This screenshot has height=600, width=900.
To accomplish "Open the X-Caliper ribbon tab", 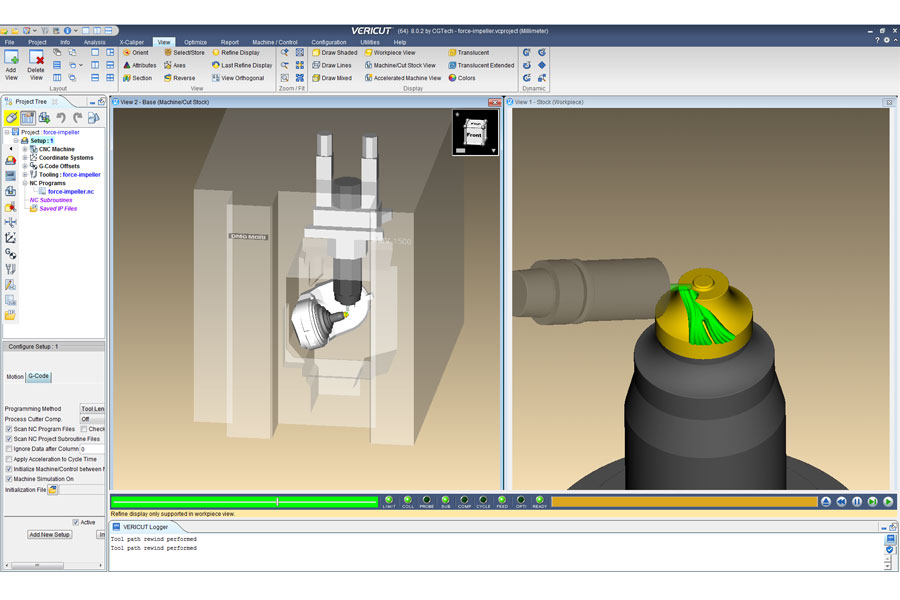I will click(131, 42).
